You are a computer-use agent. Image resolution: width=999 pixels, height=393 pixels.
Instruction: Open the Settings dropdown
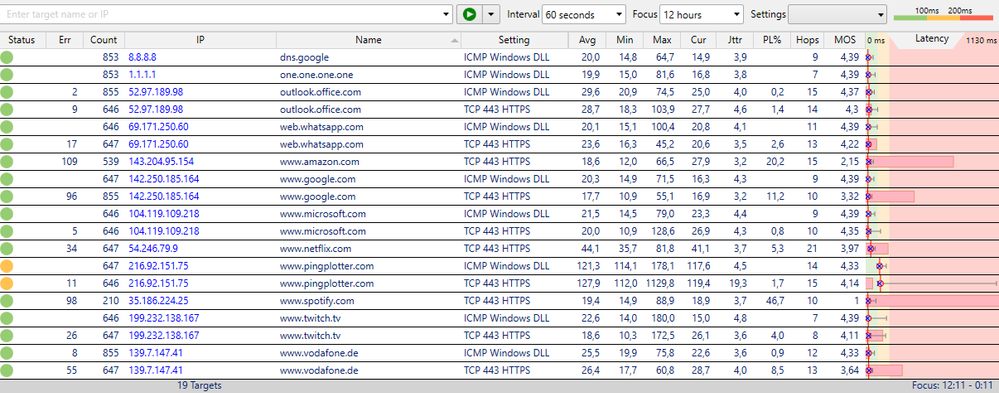837,14
